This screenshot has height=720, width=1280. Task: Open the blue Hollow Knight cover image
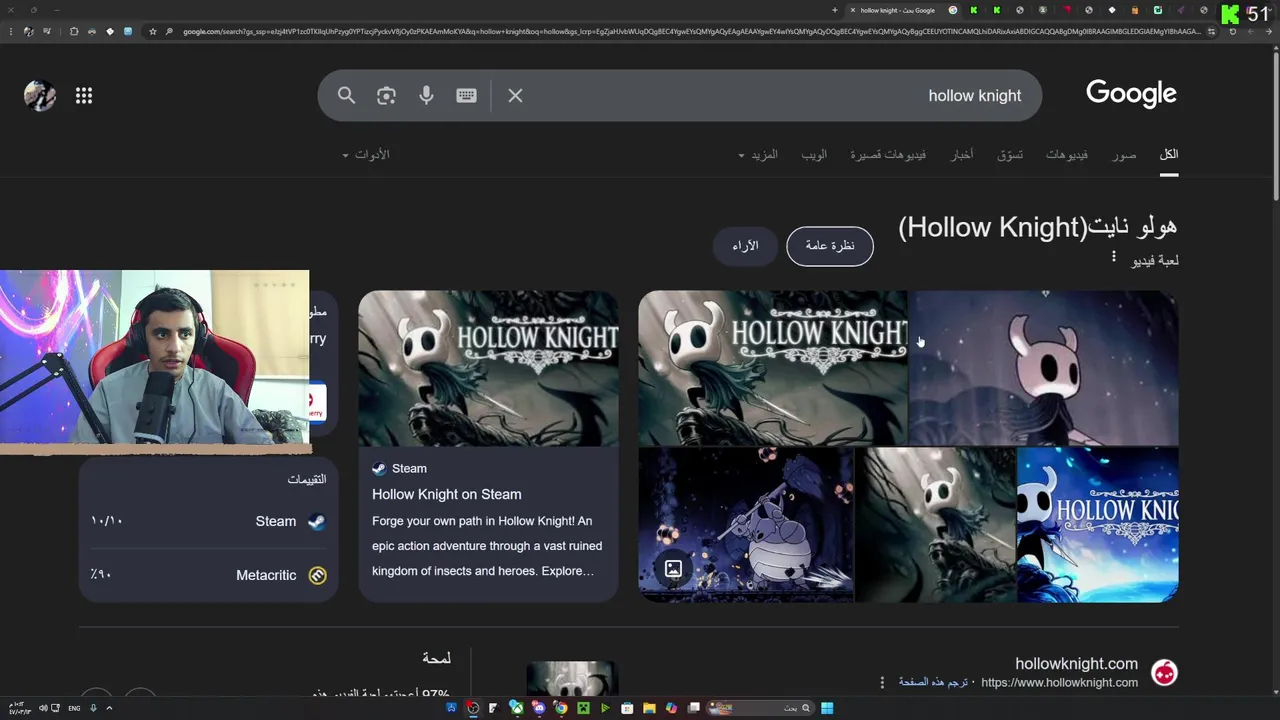[x=1098, y=524]
